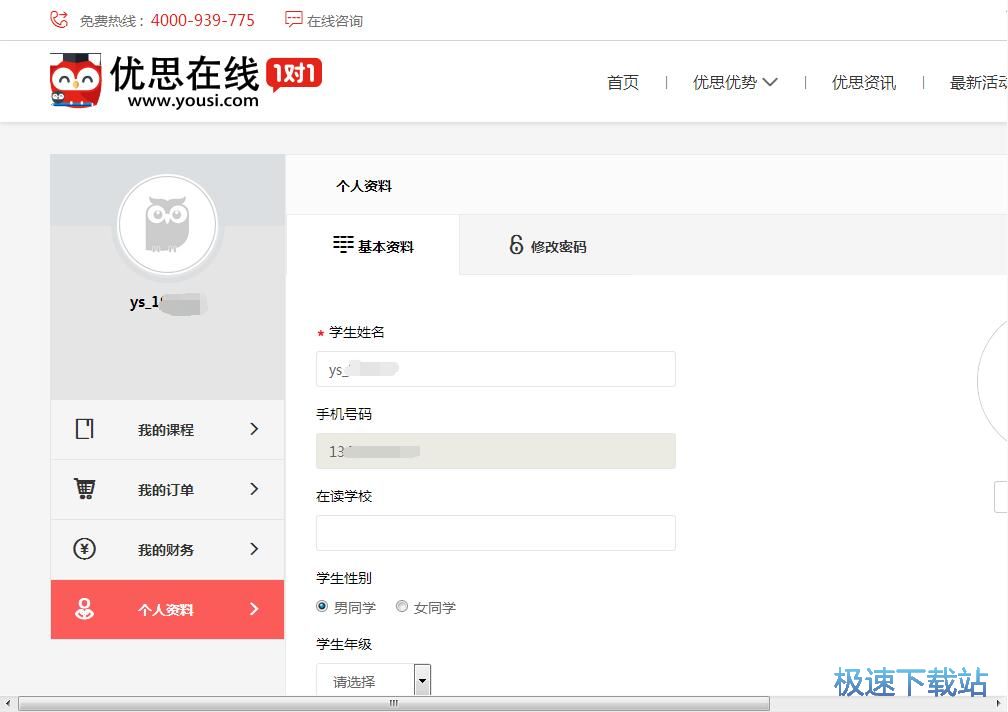Expand the 我的订单 chevron arrow

pos(254,489)
